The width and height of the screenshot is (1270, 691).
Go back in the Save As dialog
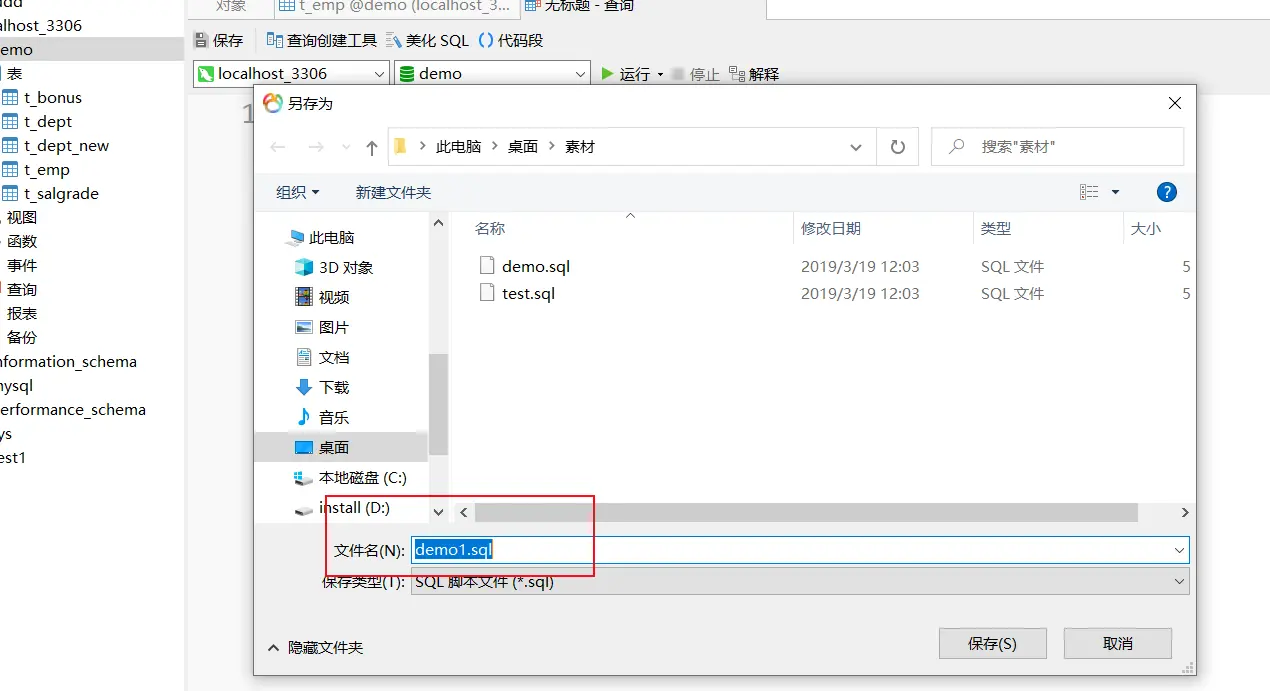tap(278, 147)
